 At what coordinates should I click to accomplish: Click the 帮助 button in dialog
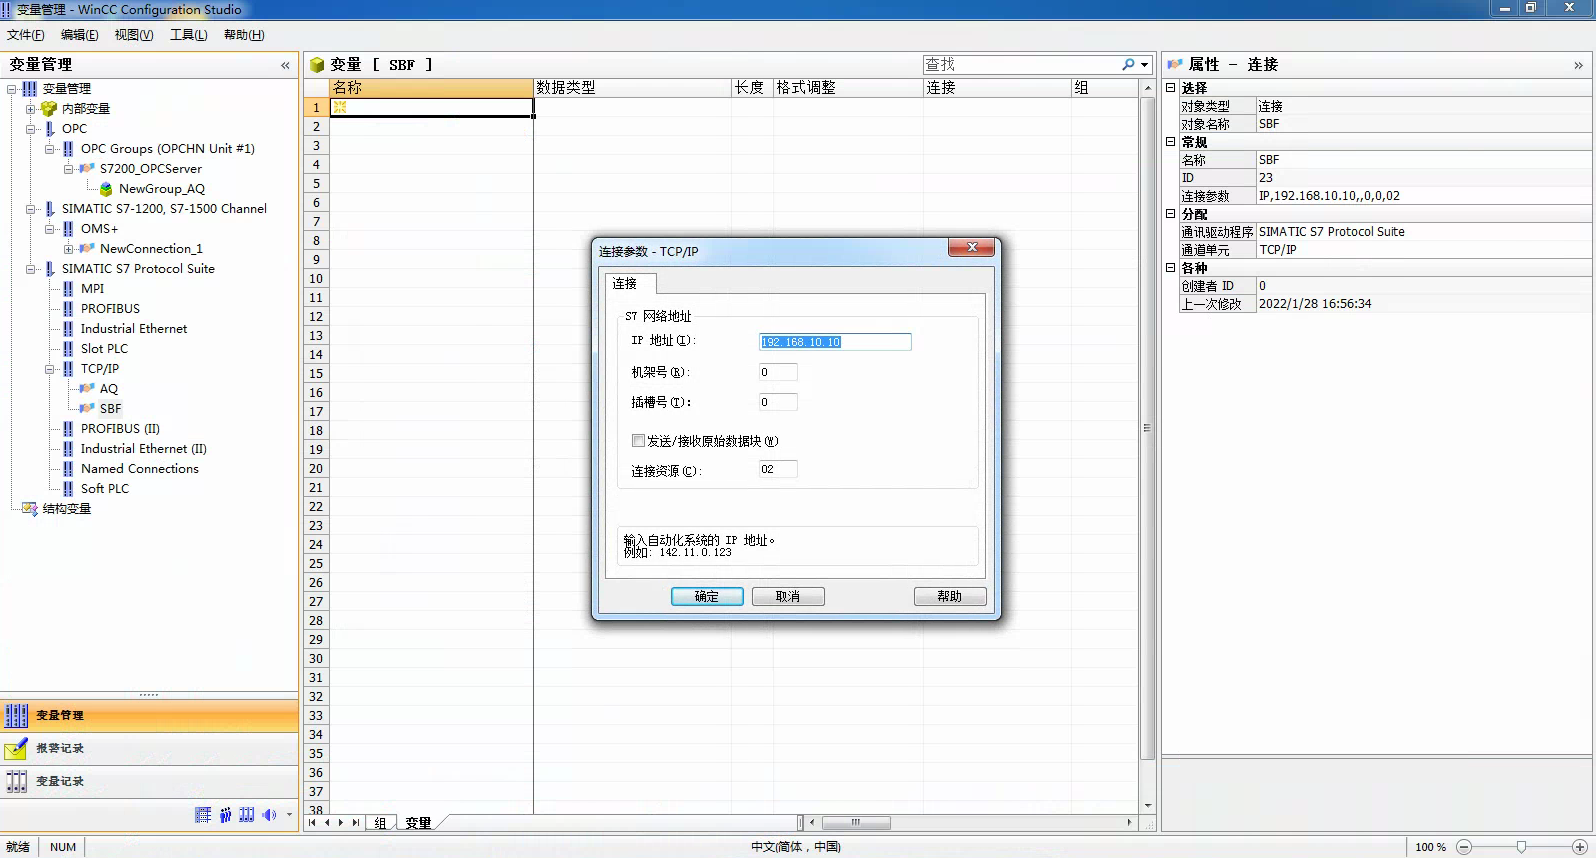point(950,596)
